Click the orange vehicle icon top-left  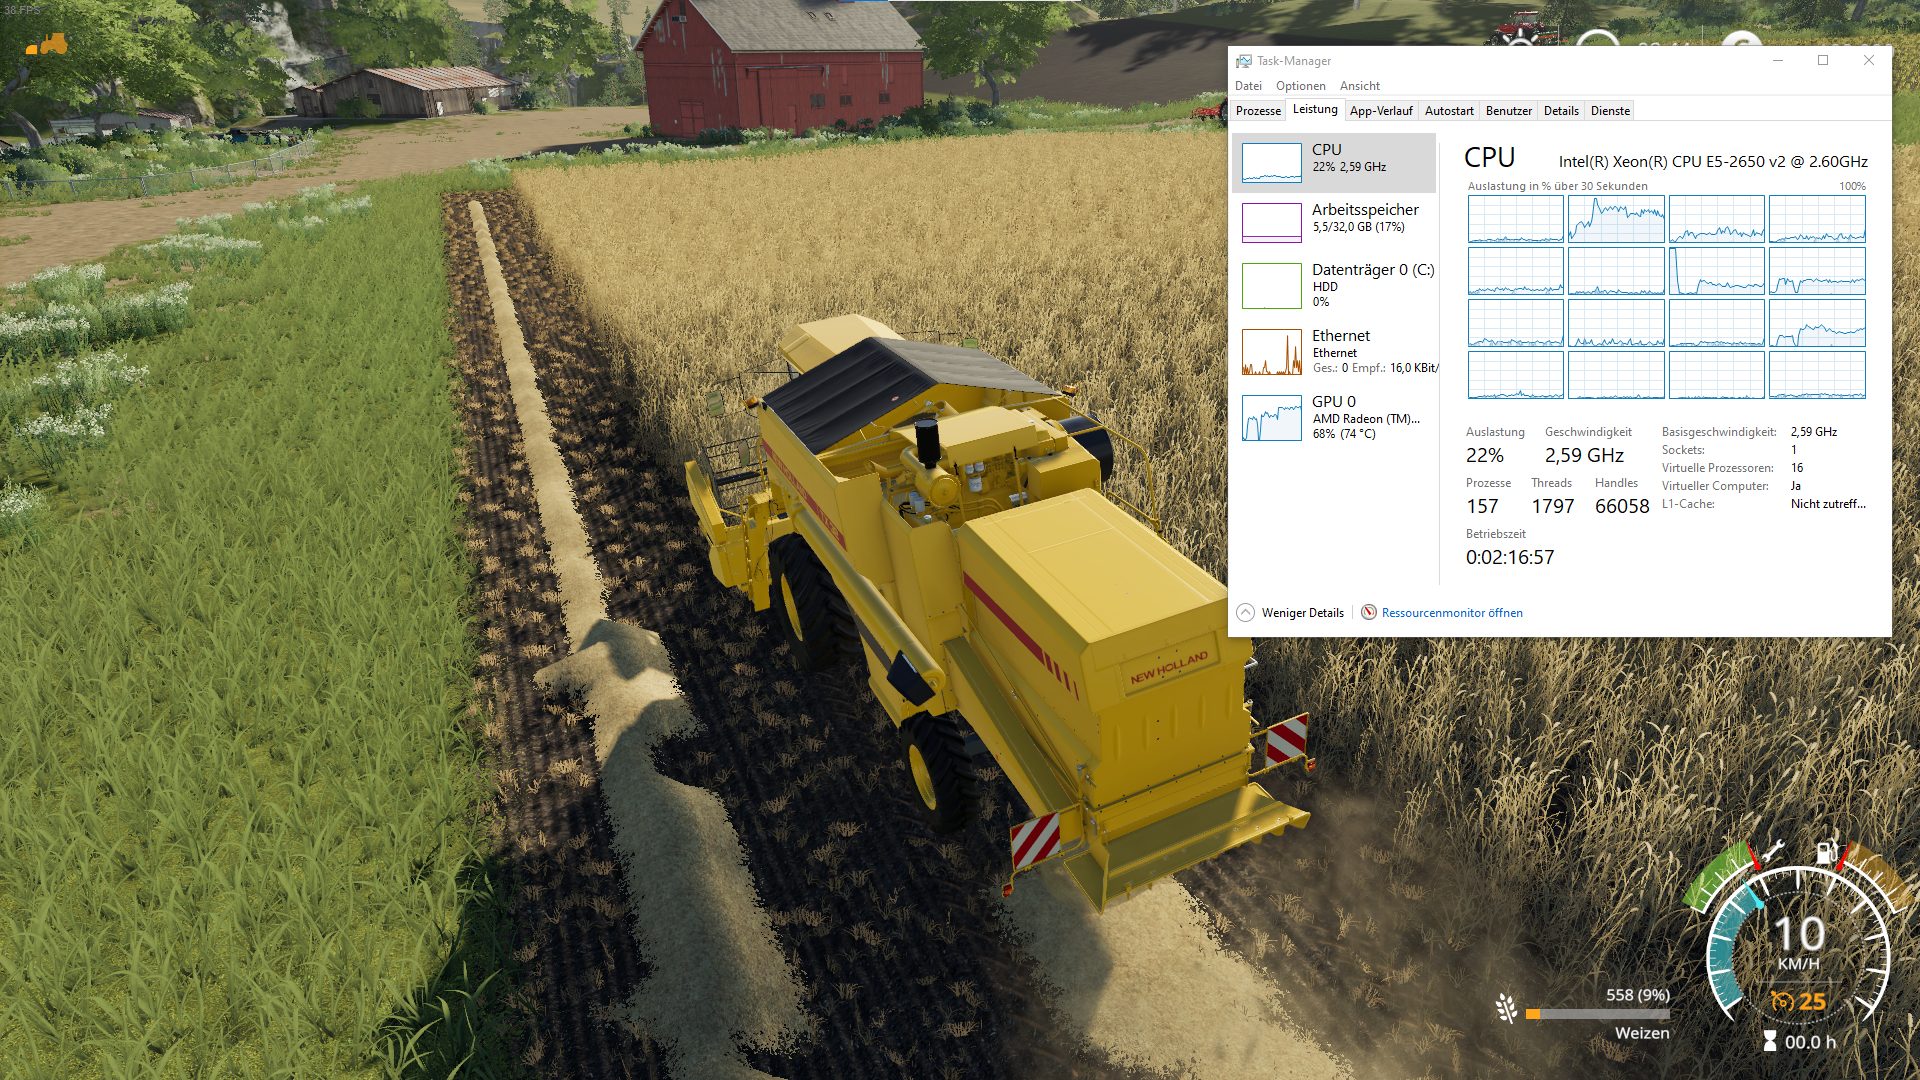coord(47,44)
